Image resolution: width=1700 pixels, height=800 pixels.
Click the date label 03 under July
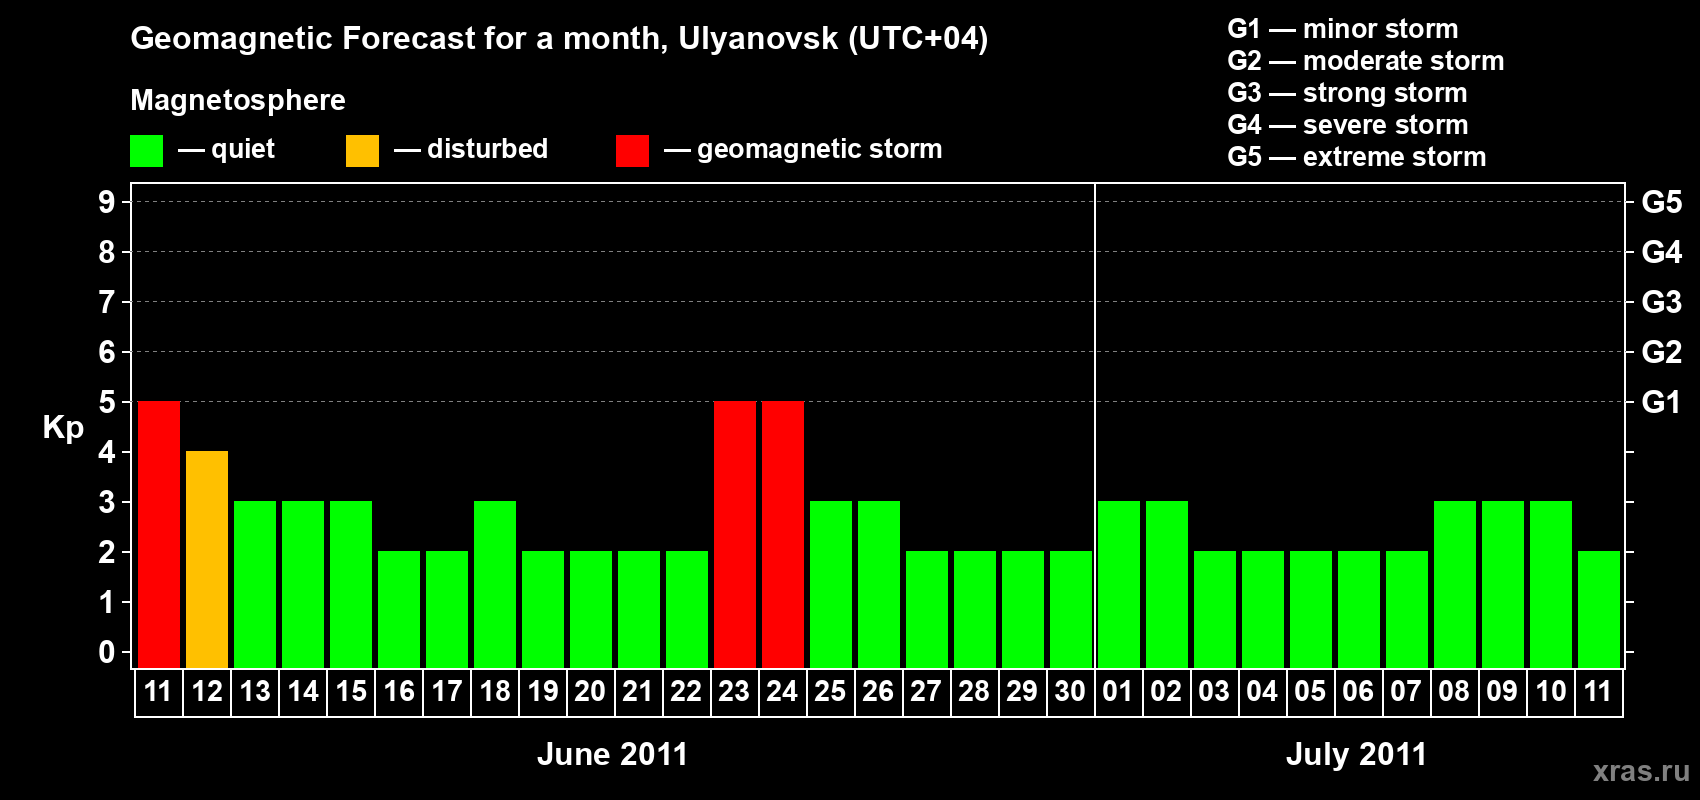pos(1214,692)
